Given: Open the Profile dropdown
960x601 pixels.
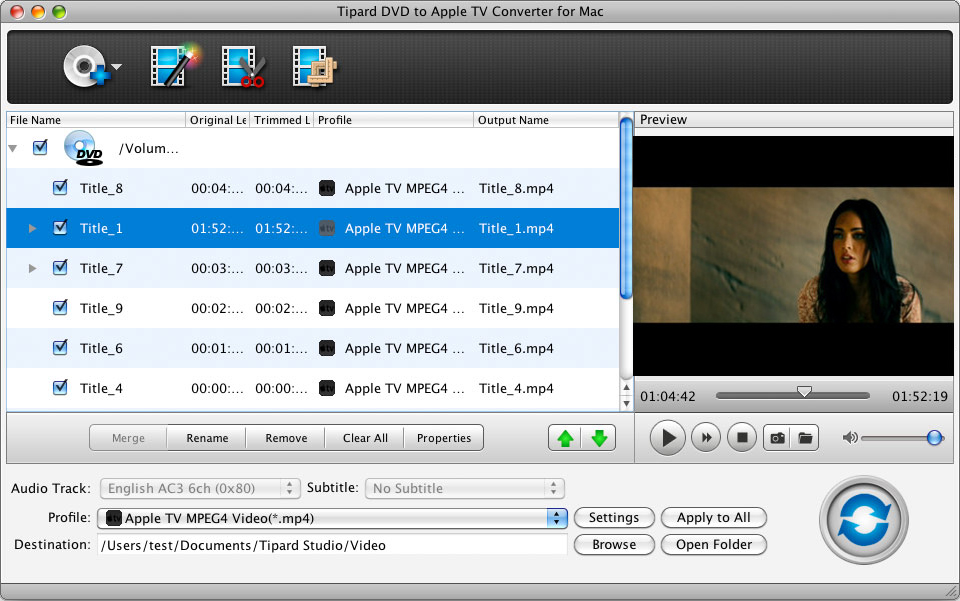Looking at the screenshot, I should pos(557,518).
